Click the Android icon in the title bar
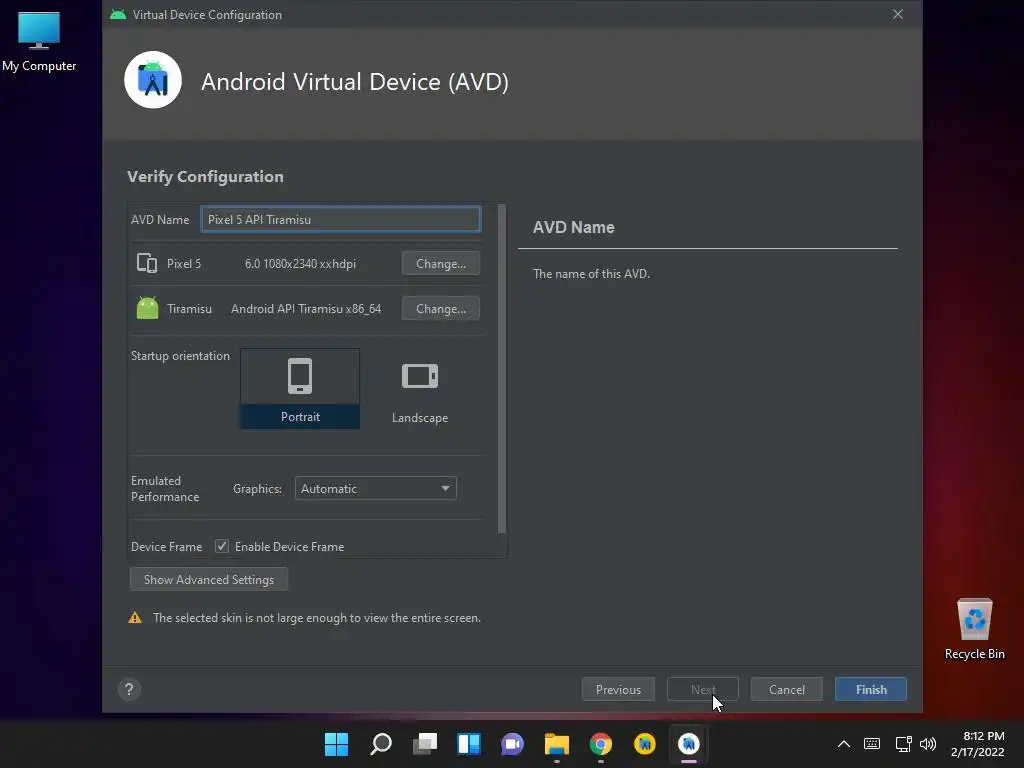1024x768 pixels. 118,14
